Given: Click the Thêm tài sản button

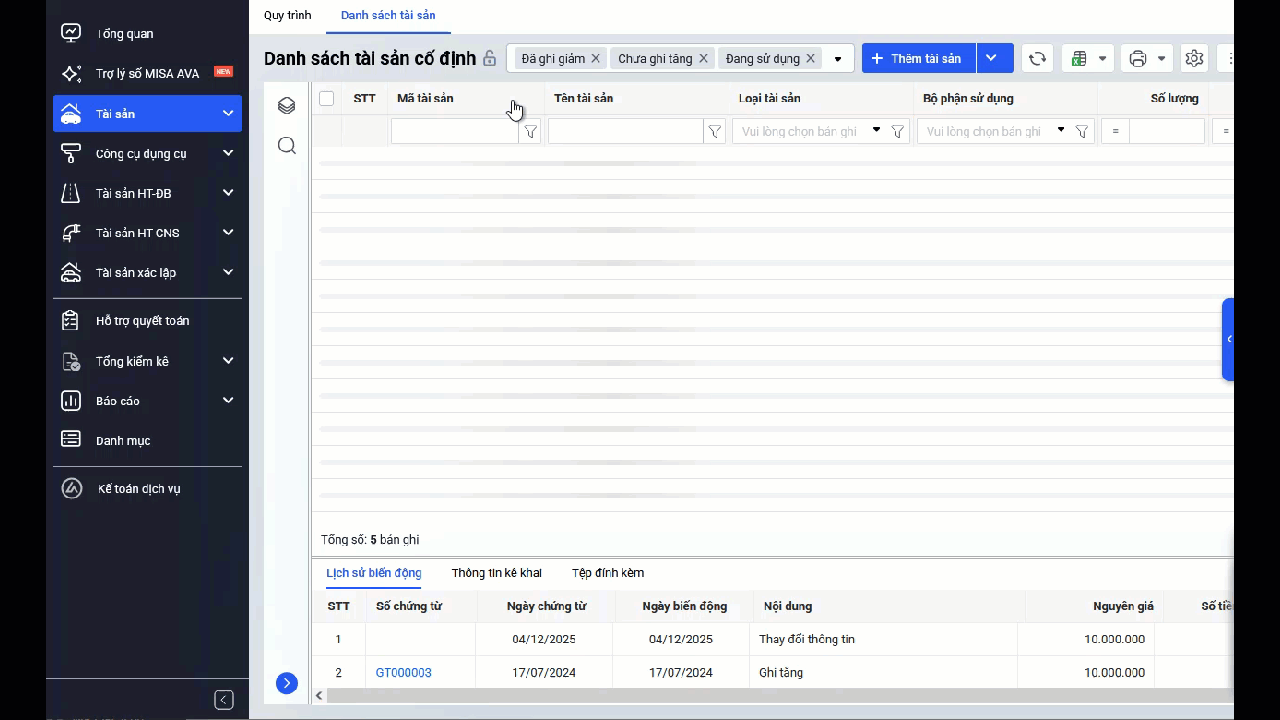Looking at the screenshot, I should [918, 59].
